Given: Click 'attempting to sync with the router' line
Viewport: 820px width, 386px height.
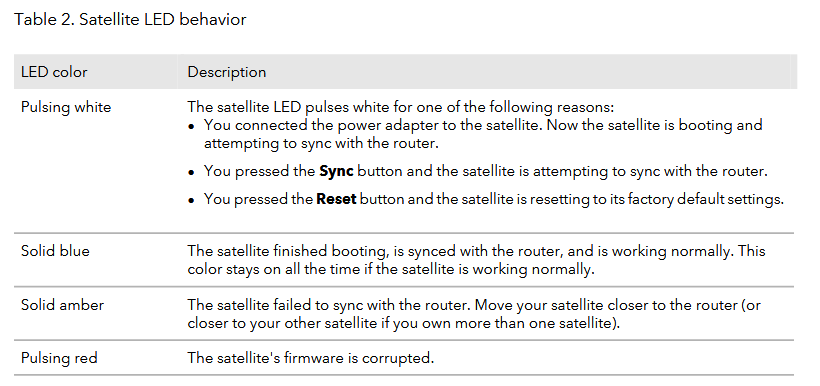Looking at the screenshot, I should click(x=321, y=143).
